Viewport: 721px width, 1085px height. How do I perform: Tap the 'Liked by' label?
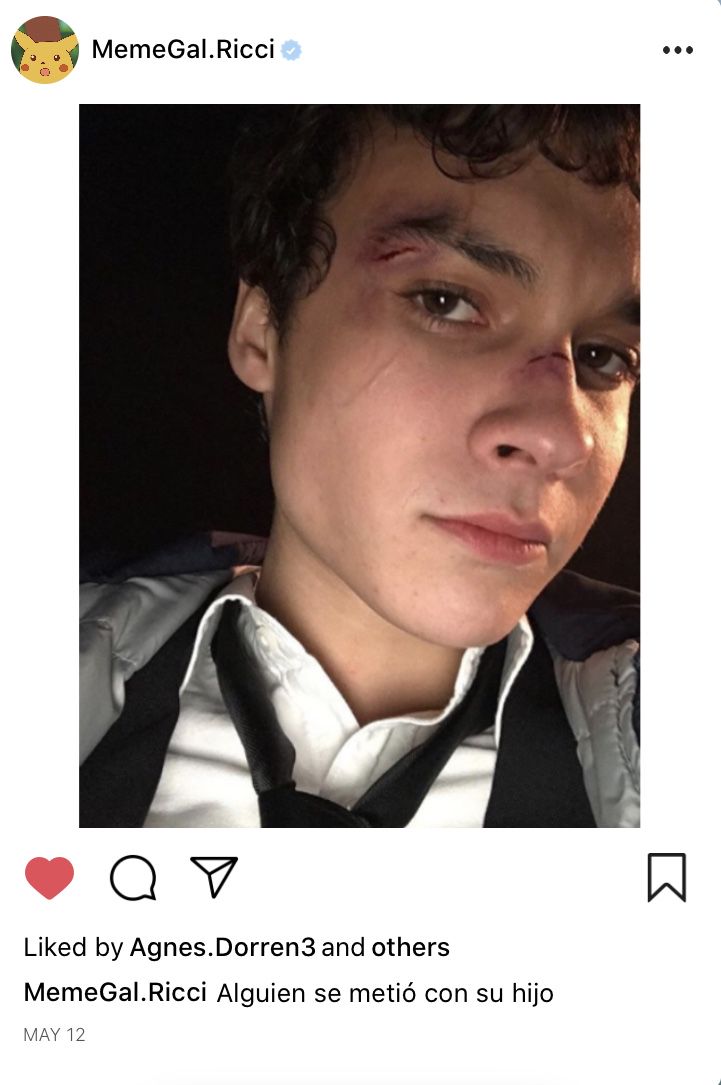[73, 947]
